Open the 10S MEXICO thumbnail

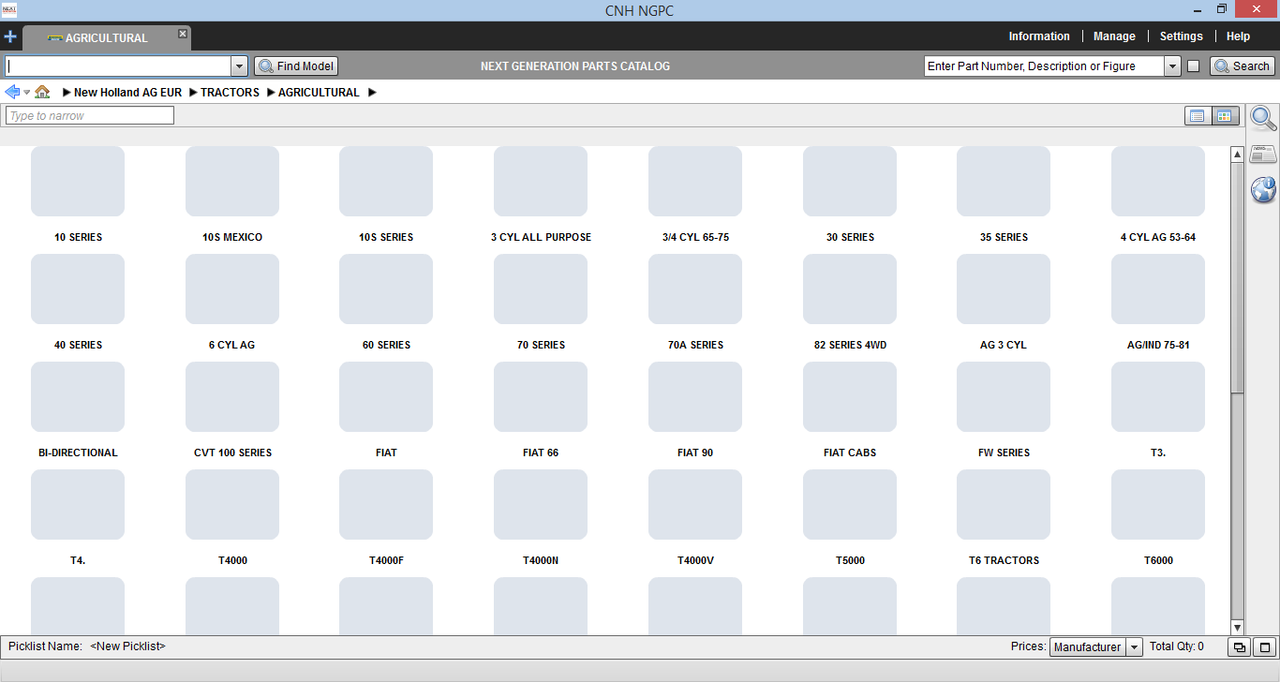232,181
